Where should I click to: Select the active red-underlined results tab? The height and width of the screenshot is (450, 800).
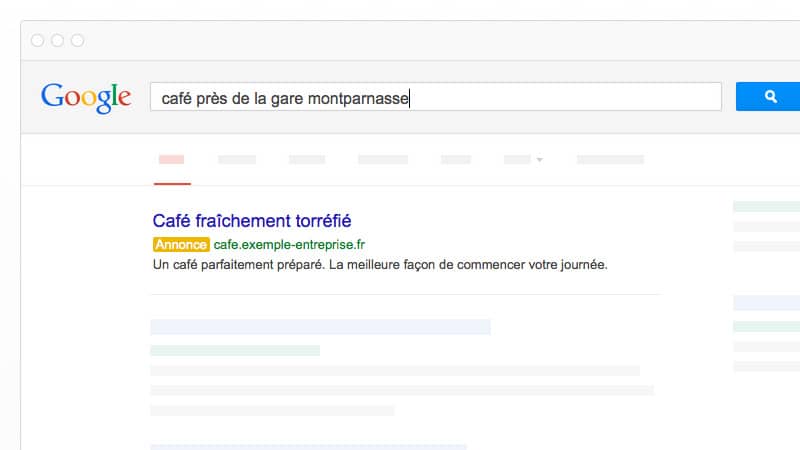[x=172, y=160]
